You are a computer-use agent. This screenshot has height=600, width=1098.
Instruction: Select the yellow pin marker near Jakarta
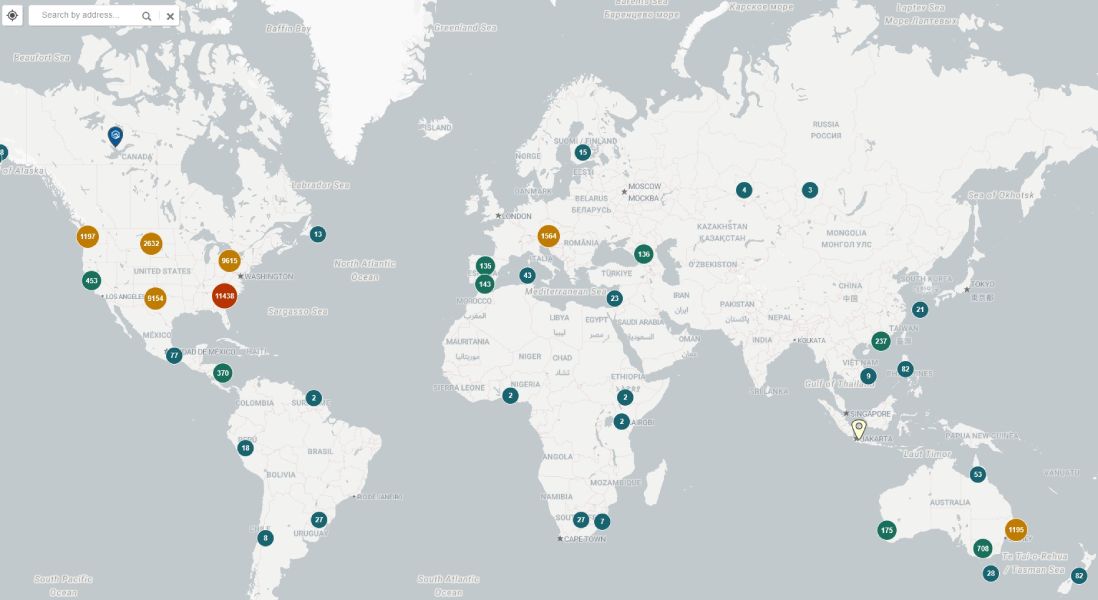[858, 428]
